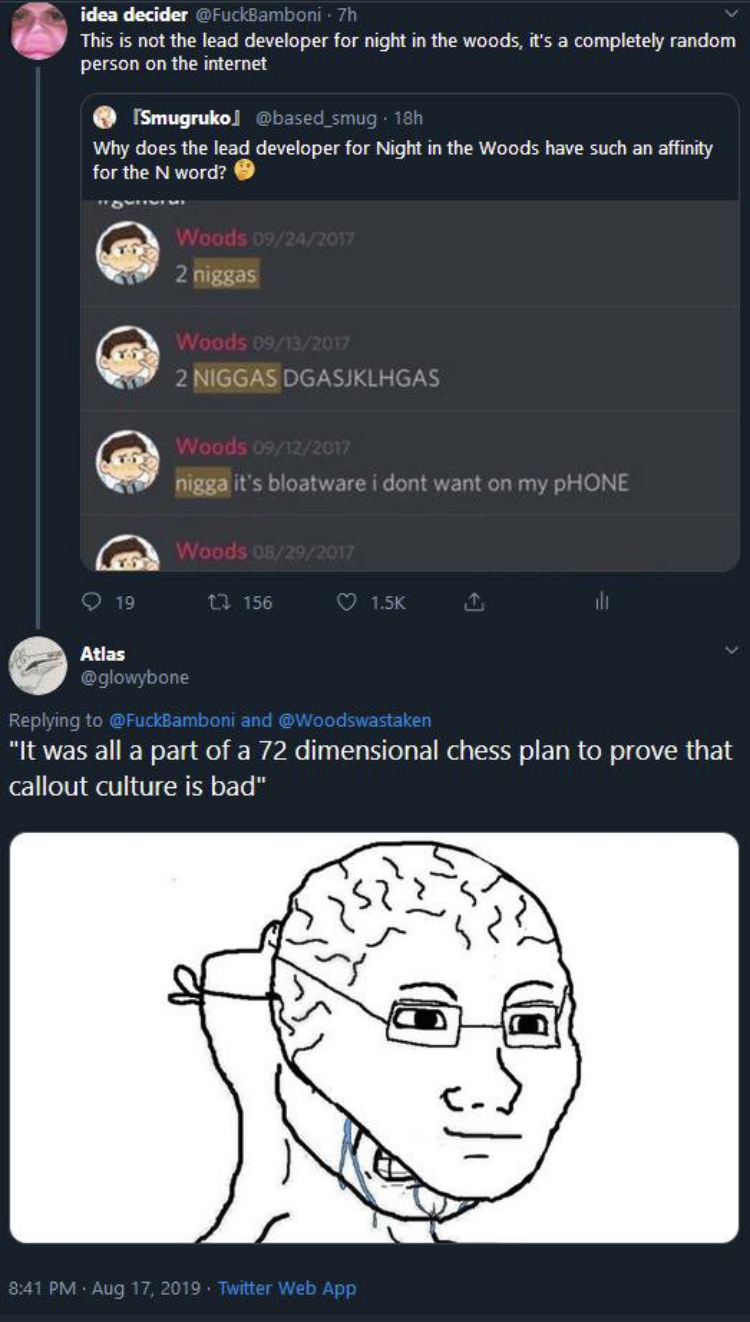
Task: Open Atlas's profile avatar
Action: [x=38, y=665]
